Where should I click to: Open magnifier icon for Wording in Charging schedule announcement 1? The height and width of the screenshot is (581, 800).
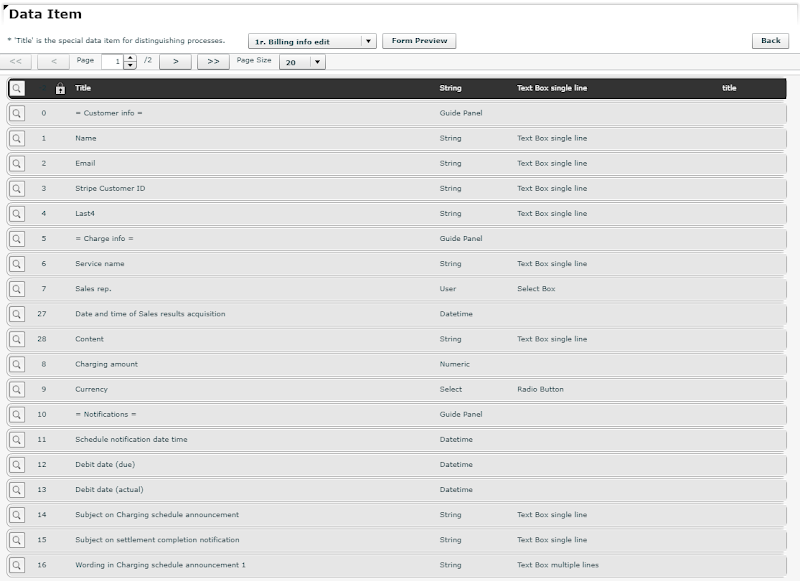pos(17,565)
